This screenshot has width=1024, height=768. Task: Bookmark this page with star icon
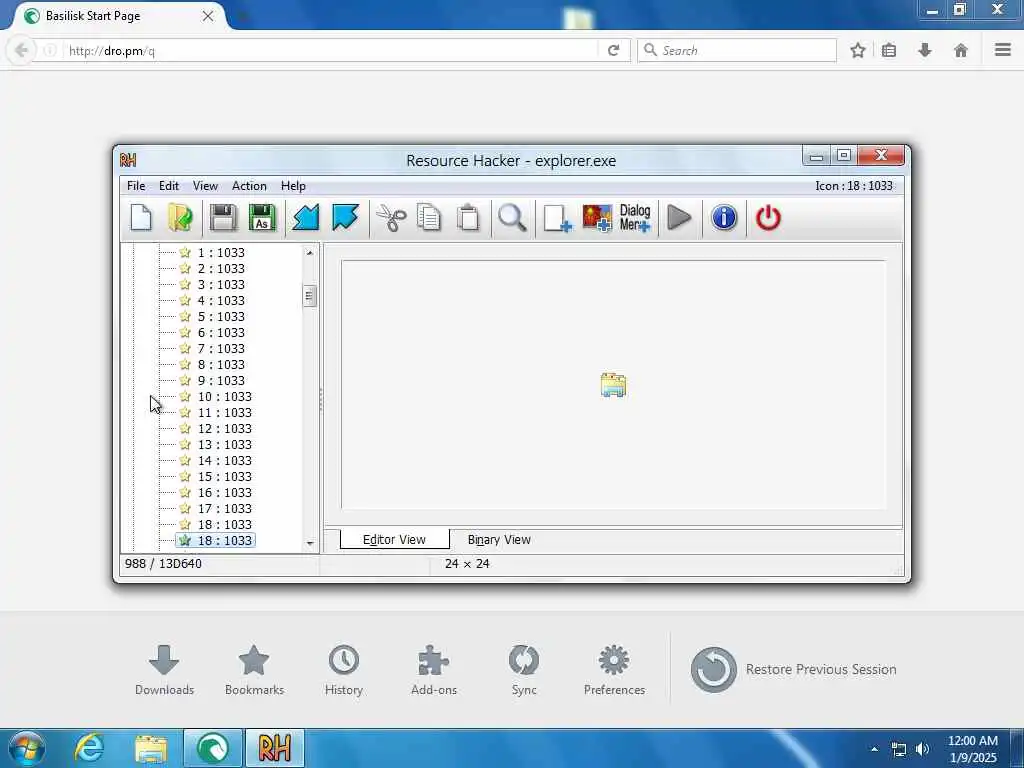coord(857,50)
